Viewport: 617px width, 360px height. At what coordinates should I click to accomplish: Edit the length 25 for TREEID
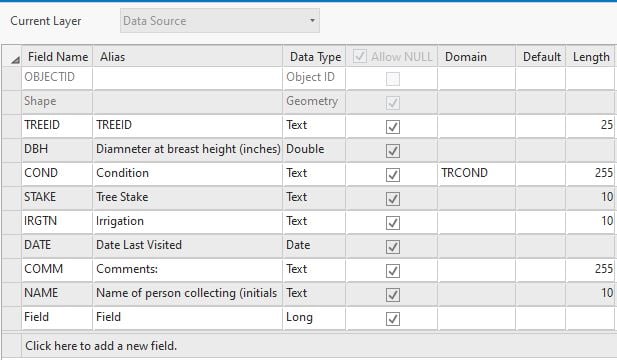pyautogui.click(x=591, y=126)
